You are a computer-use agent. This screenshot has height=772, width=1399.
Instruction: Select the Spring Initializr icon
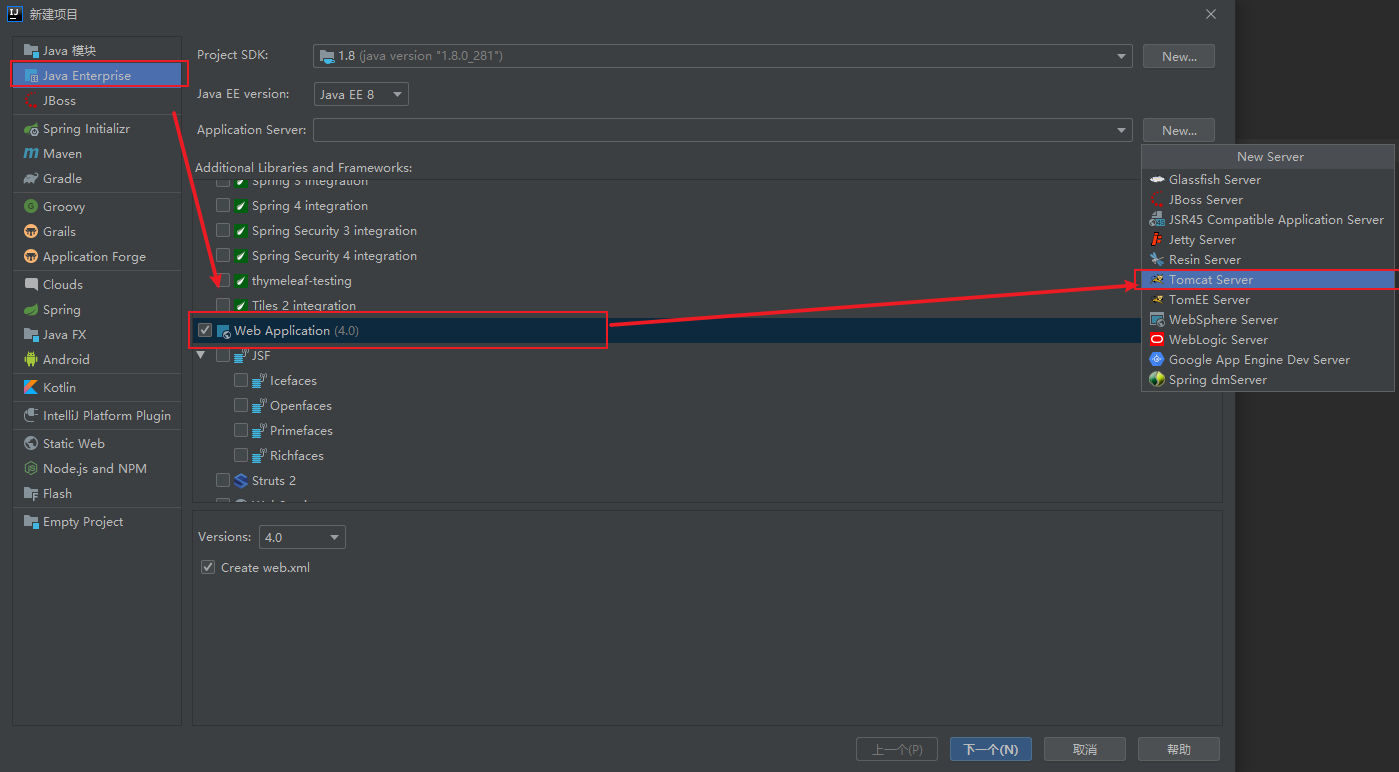point(31,128)
